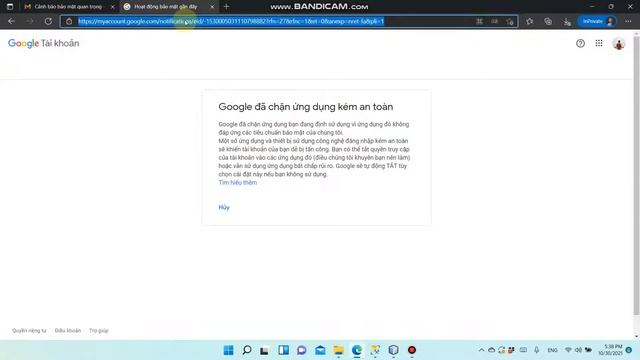Reload the page with the refresh icon
The image size is (640, 360).
[48, 21]
